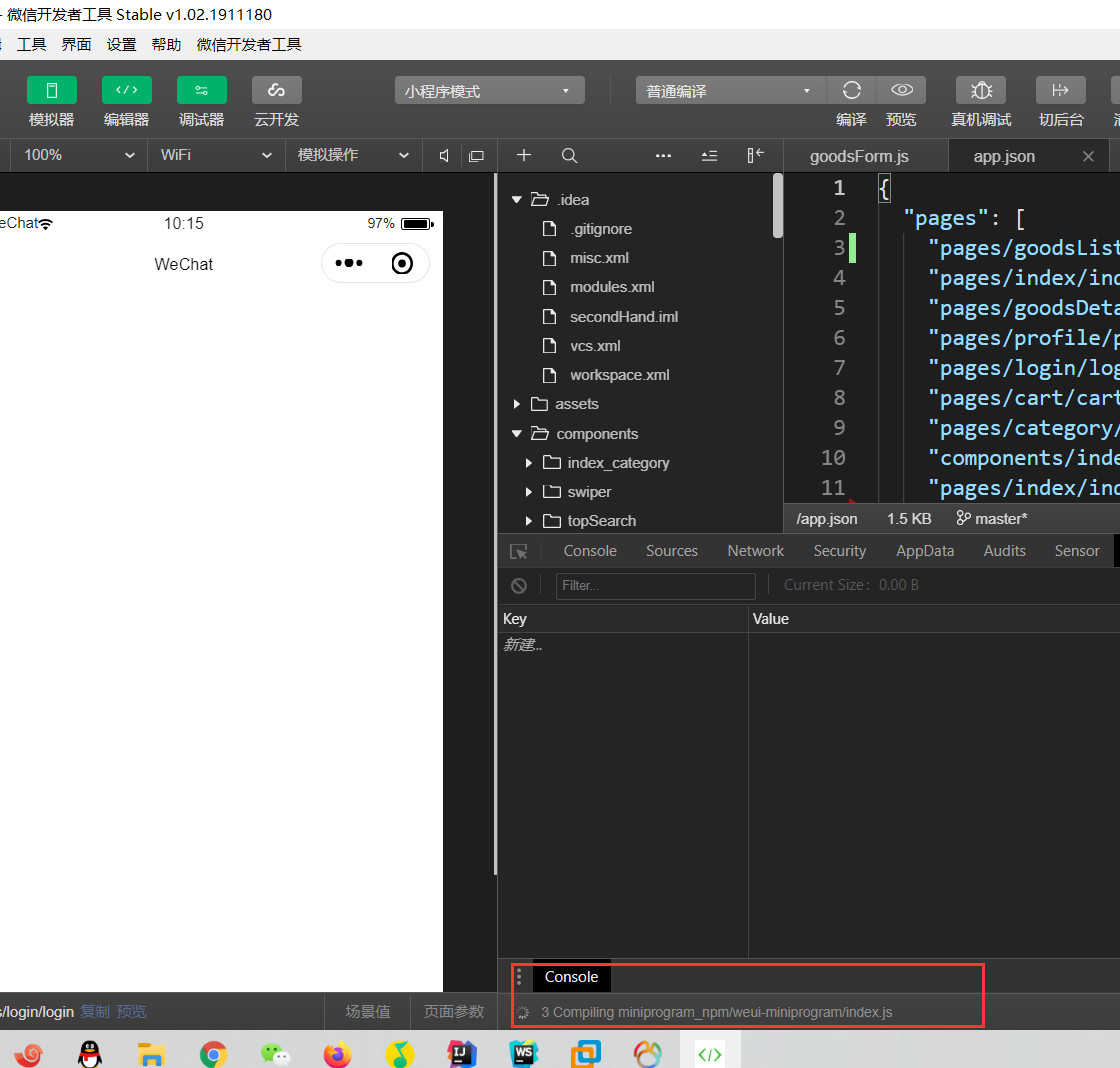This screenshot has width=1120, height=1068.
Task: Switch to app.json editor tab
Action: [x=1004, y=156]
